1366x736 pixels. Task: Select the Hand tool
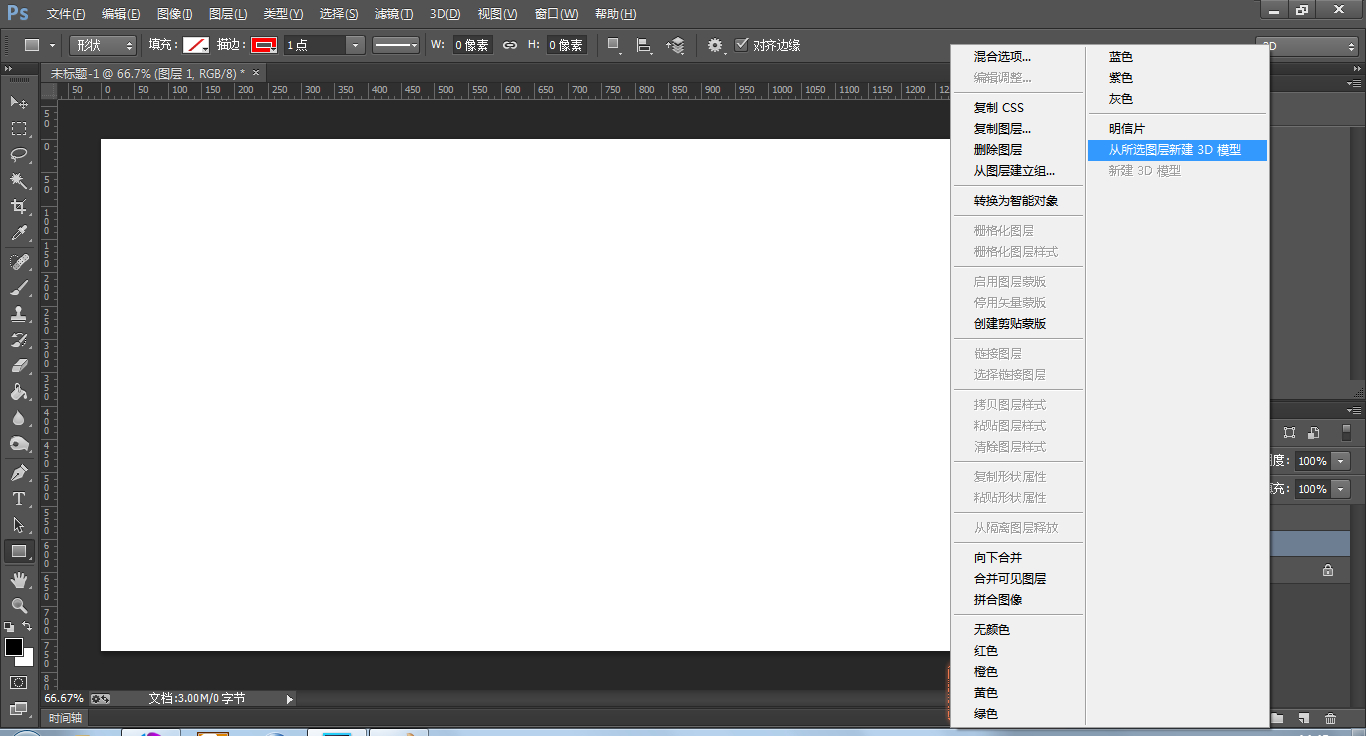(19, 580)
